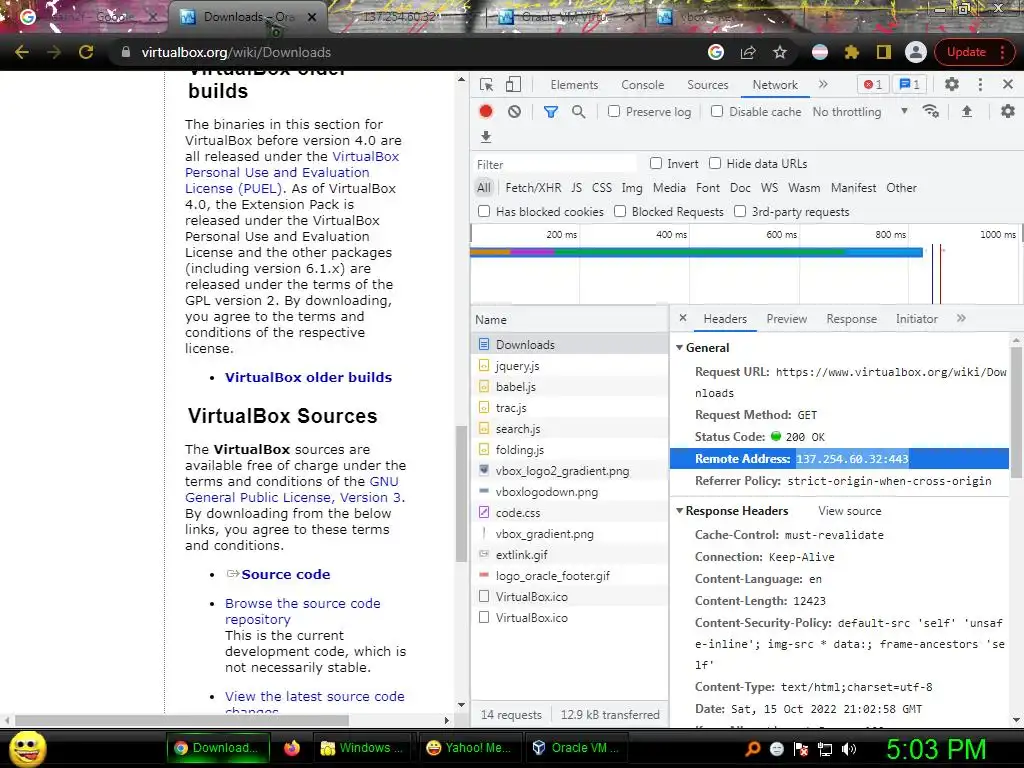
Task: Check the Blocked Requests checkbox
Action: coord(620,212)
